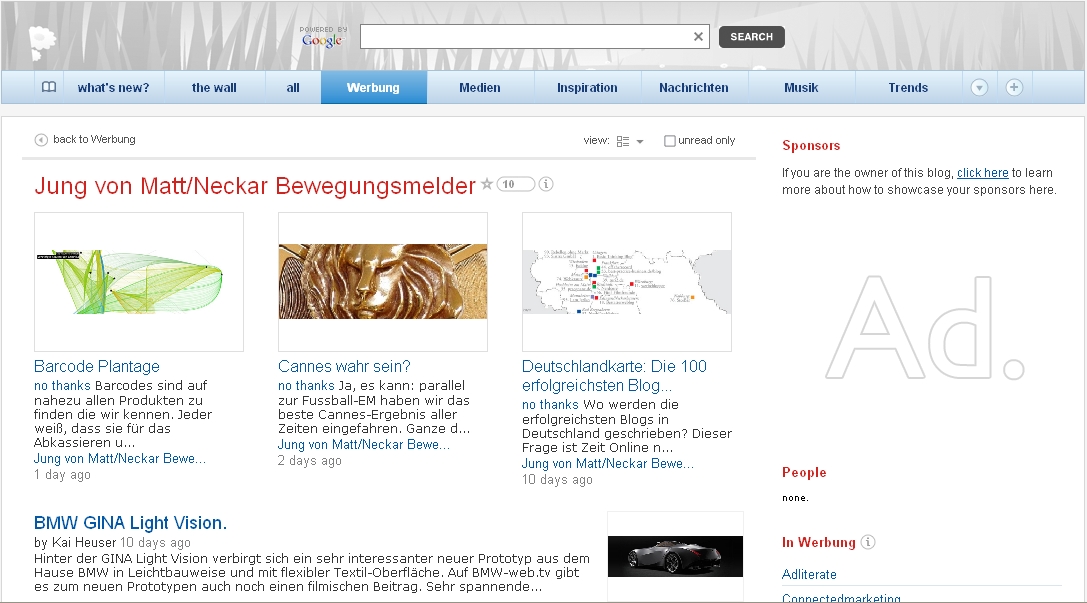Switch to the Musik tab
Screen dimensions: 1087x603
(801, 87)
